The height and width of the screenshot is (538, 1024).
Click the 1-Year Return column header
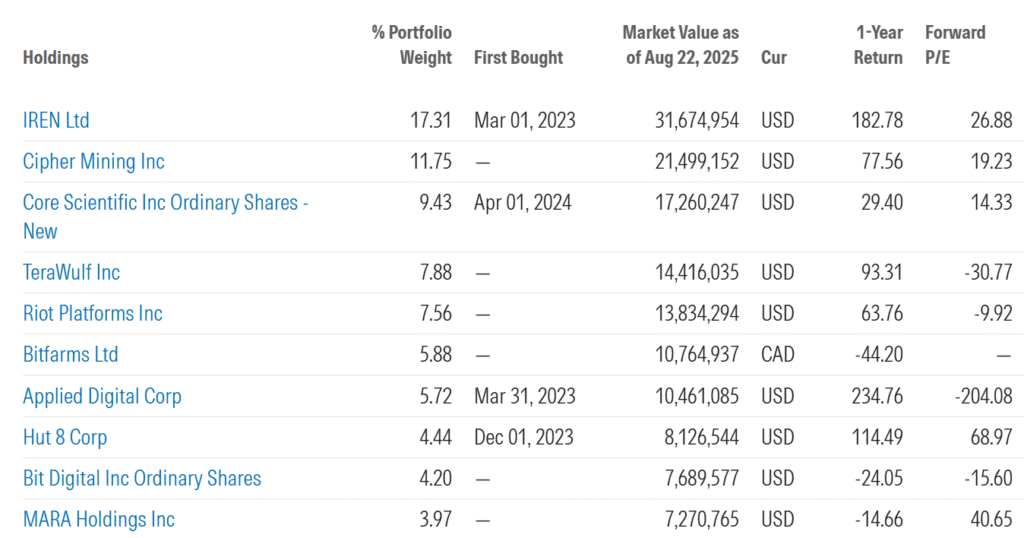(877, 45)
